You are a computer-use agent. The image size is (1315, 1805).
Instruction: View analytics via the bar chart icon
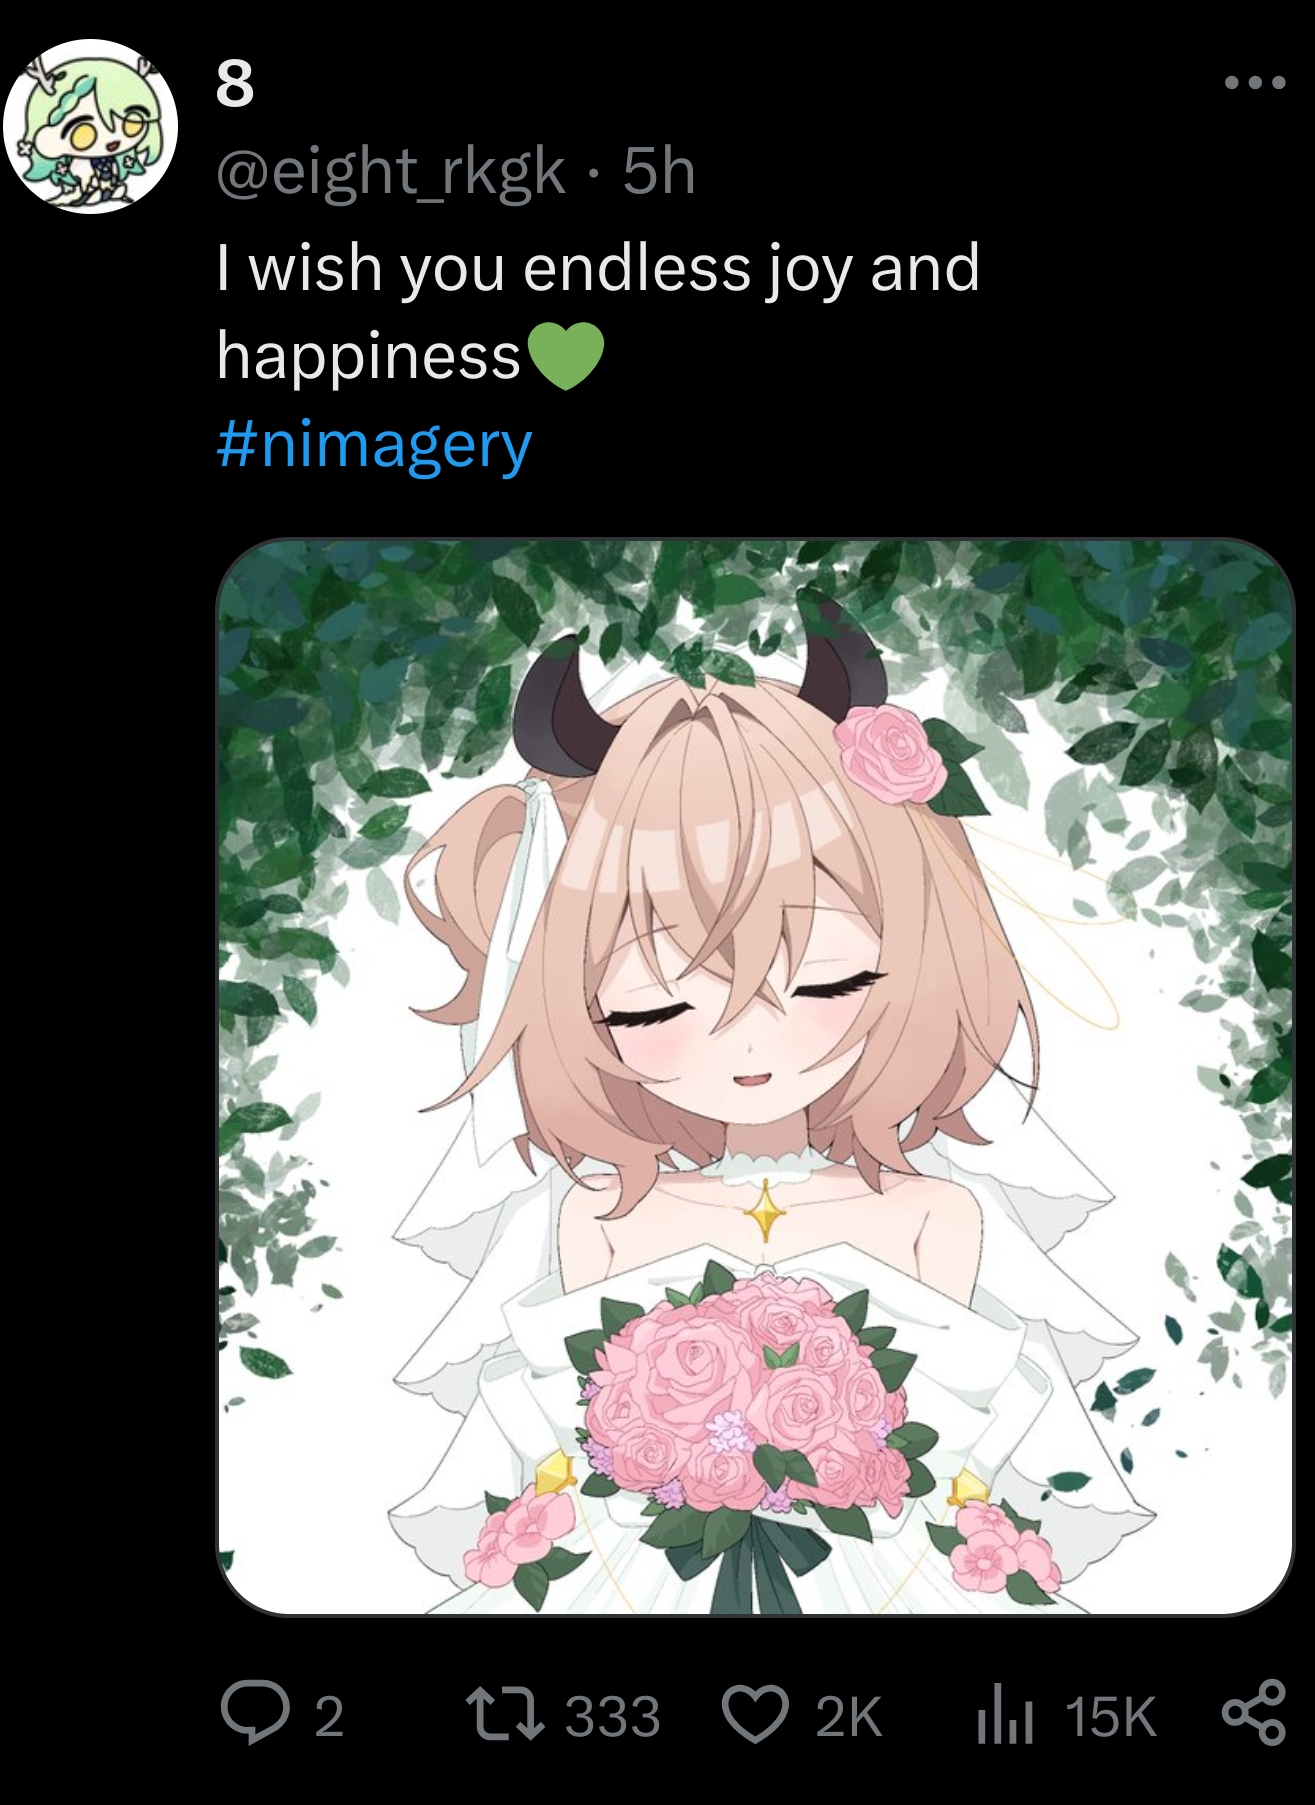point(1005,1714)
